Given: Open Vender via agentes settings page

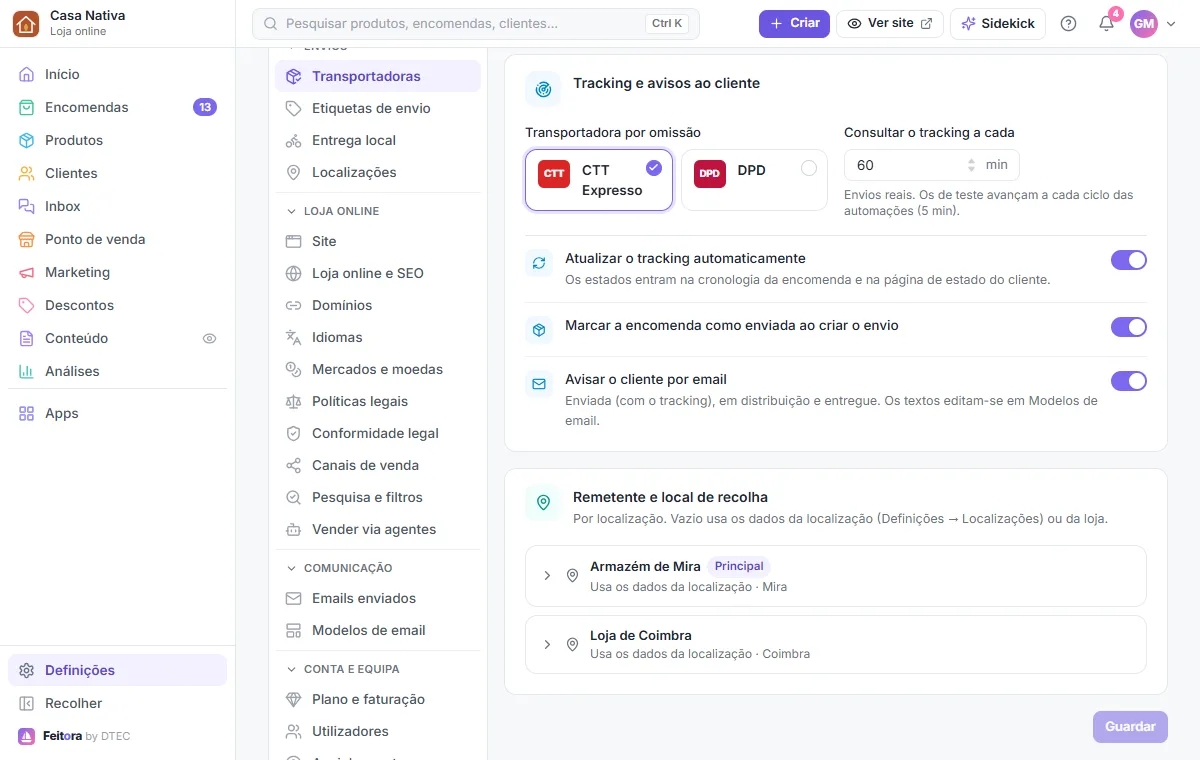Looking at the screenshot, I should click(x=378, y=529).
